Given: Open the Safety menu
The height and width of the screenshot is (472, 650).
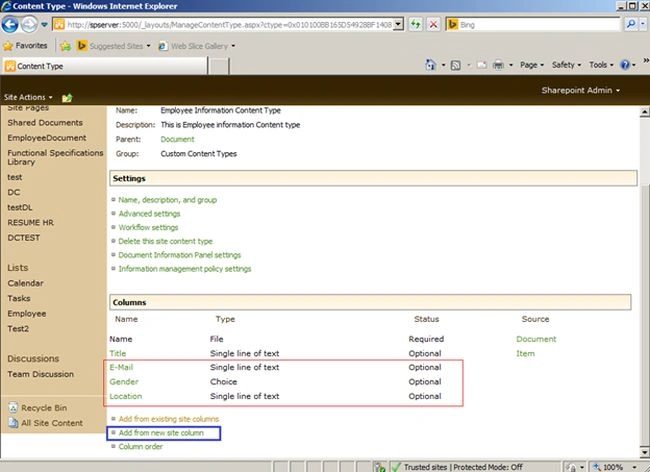Looking at the screenshot, I should 566,65.
